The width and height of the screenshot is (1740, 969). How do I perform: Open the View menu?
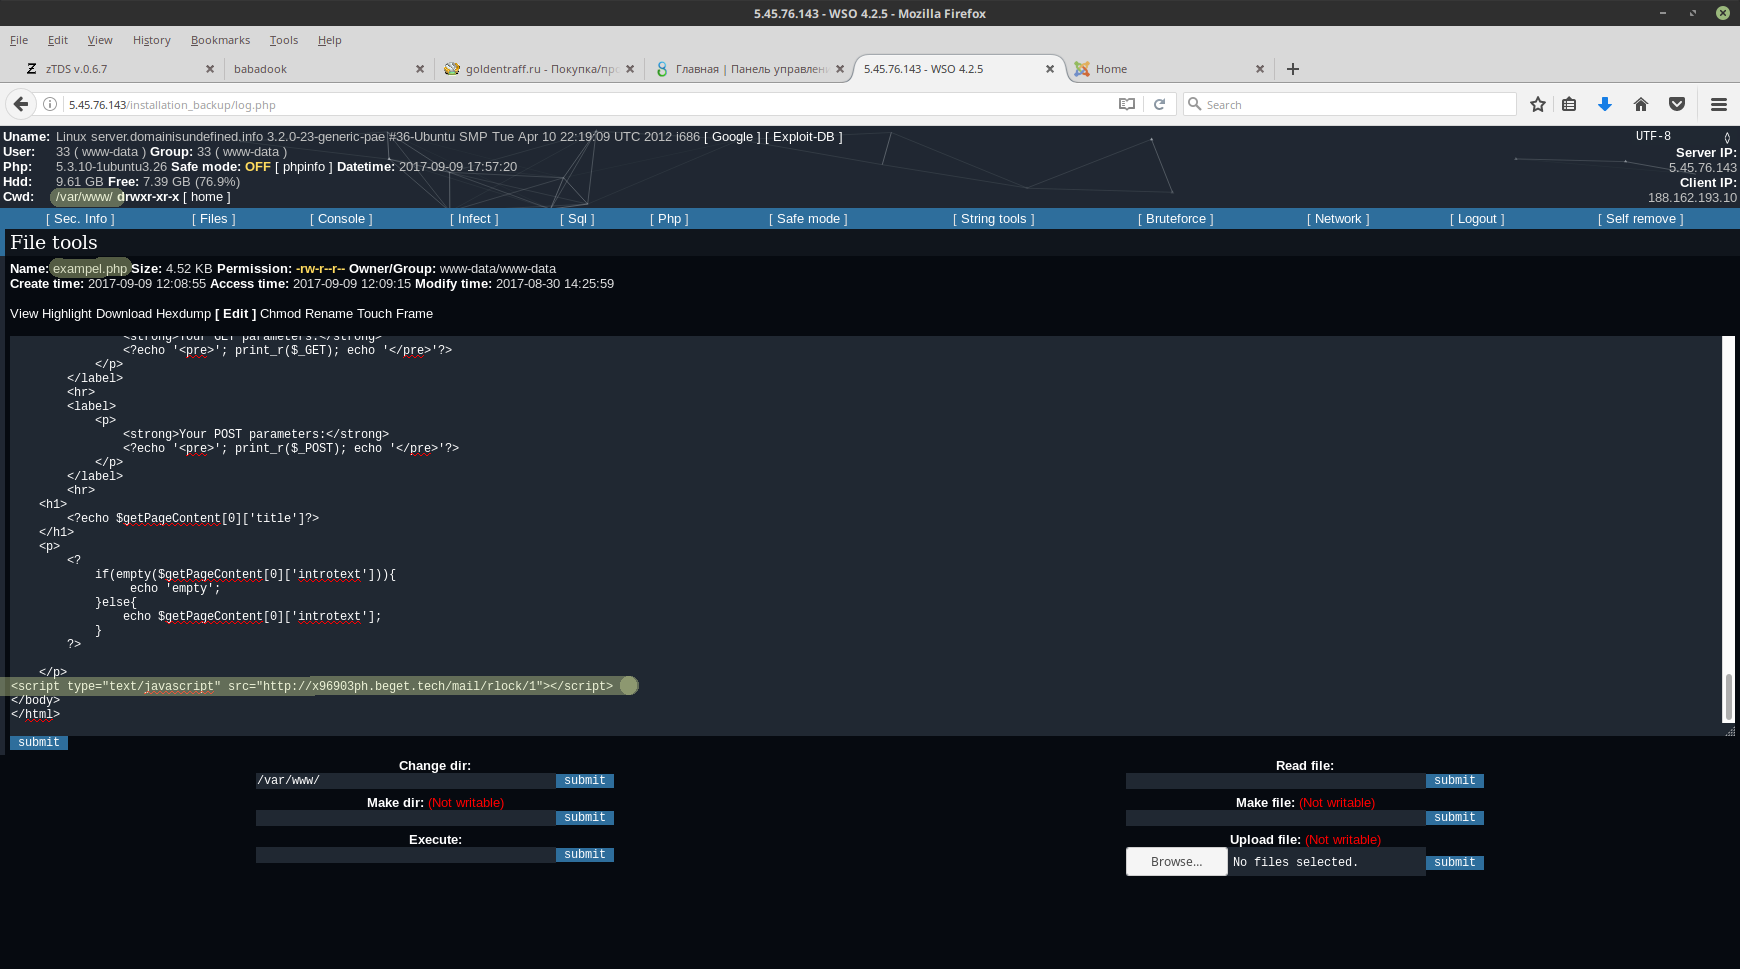click(x=100, y=40)
